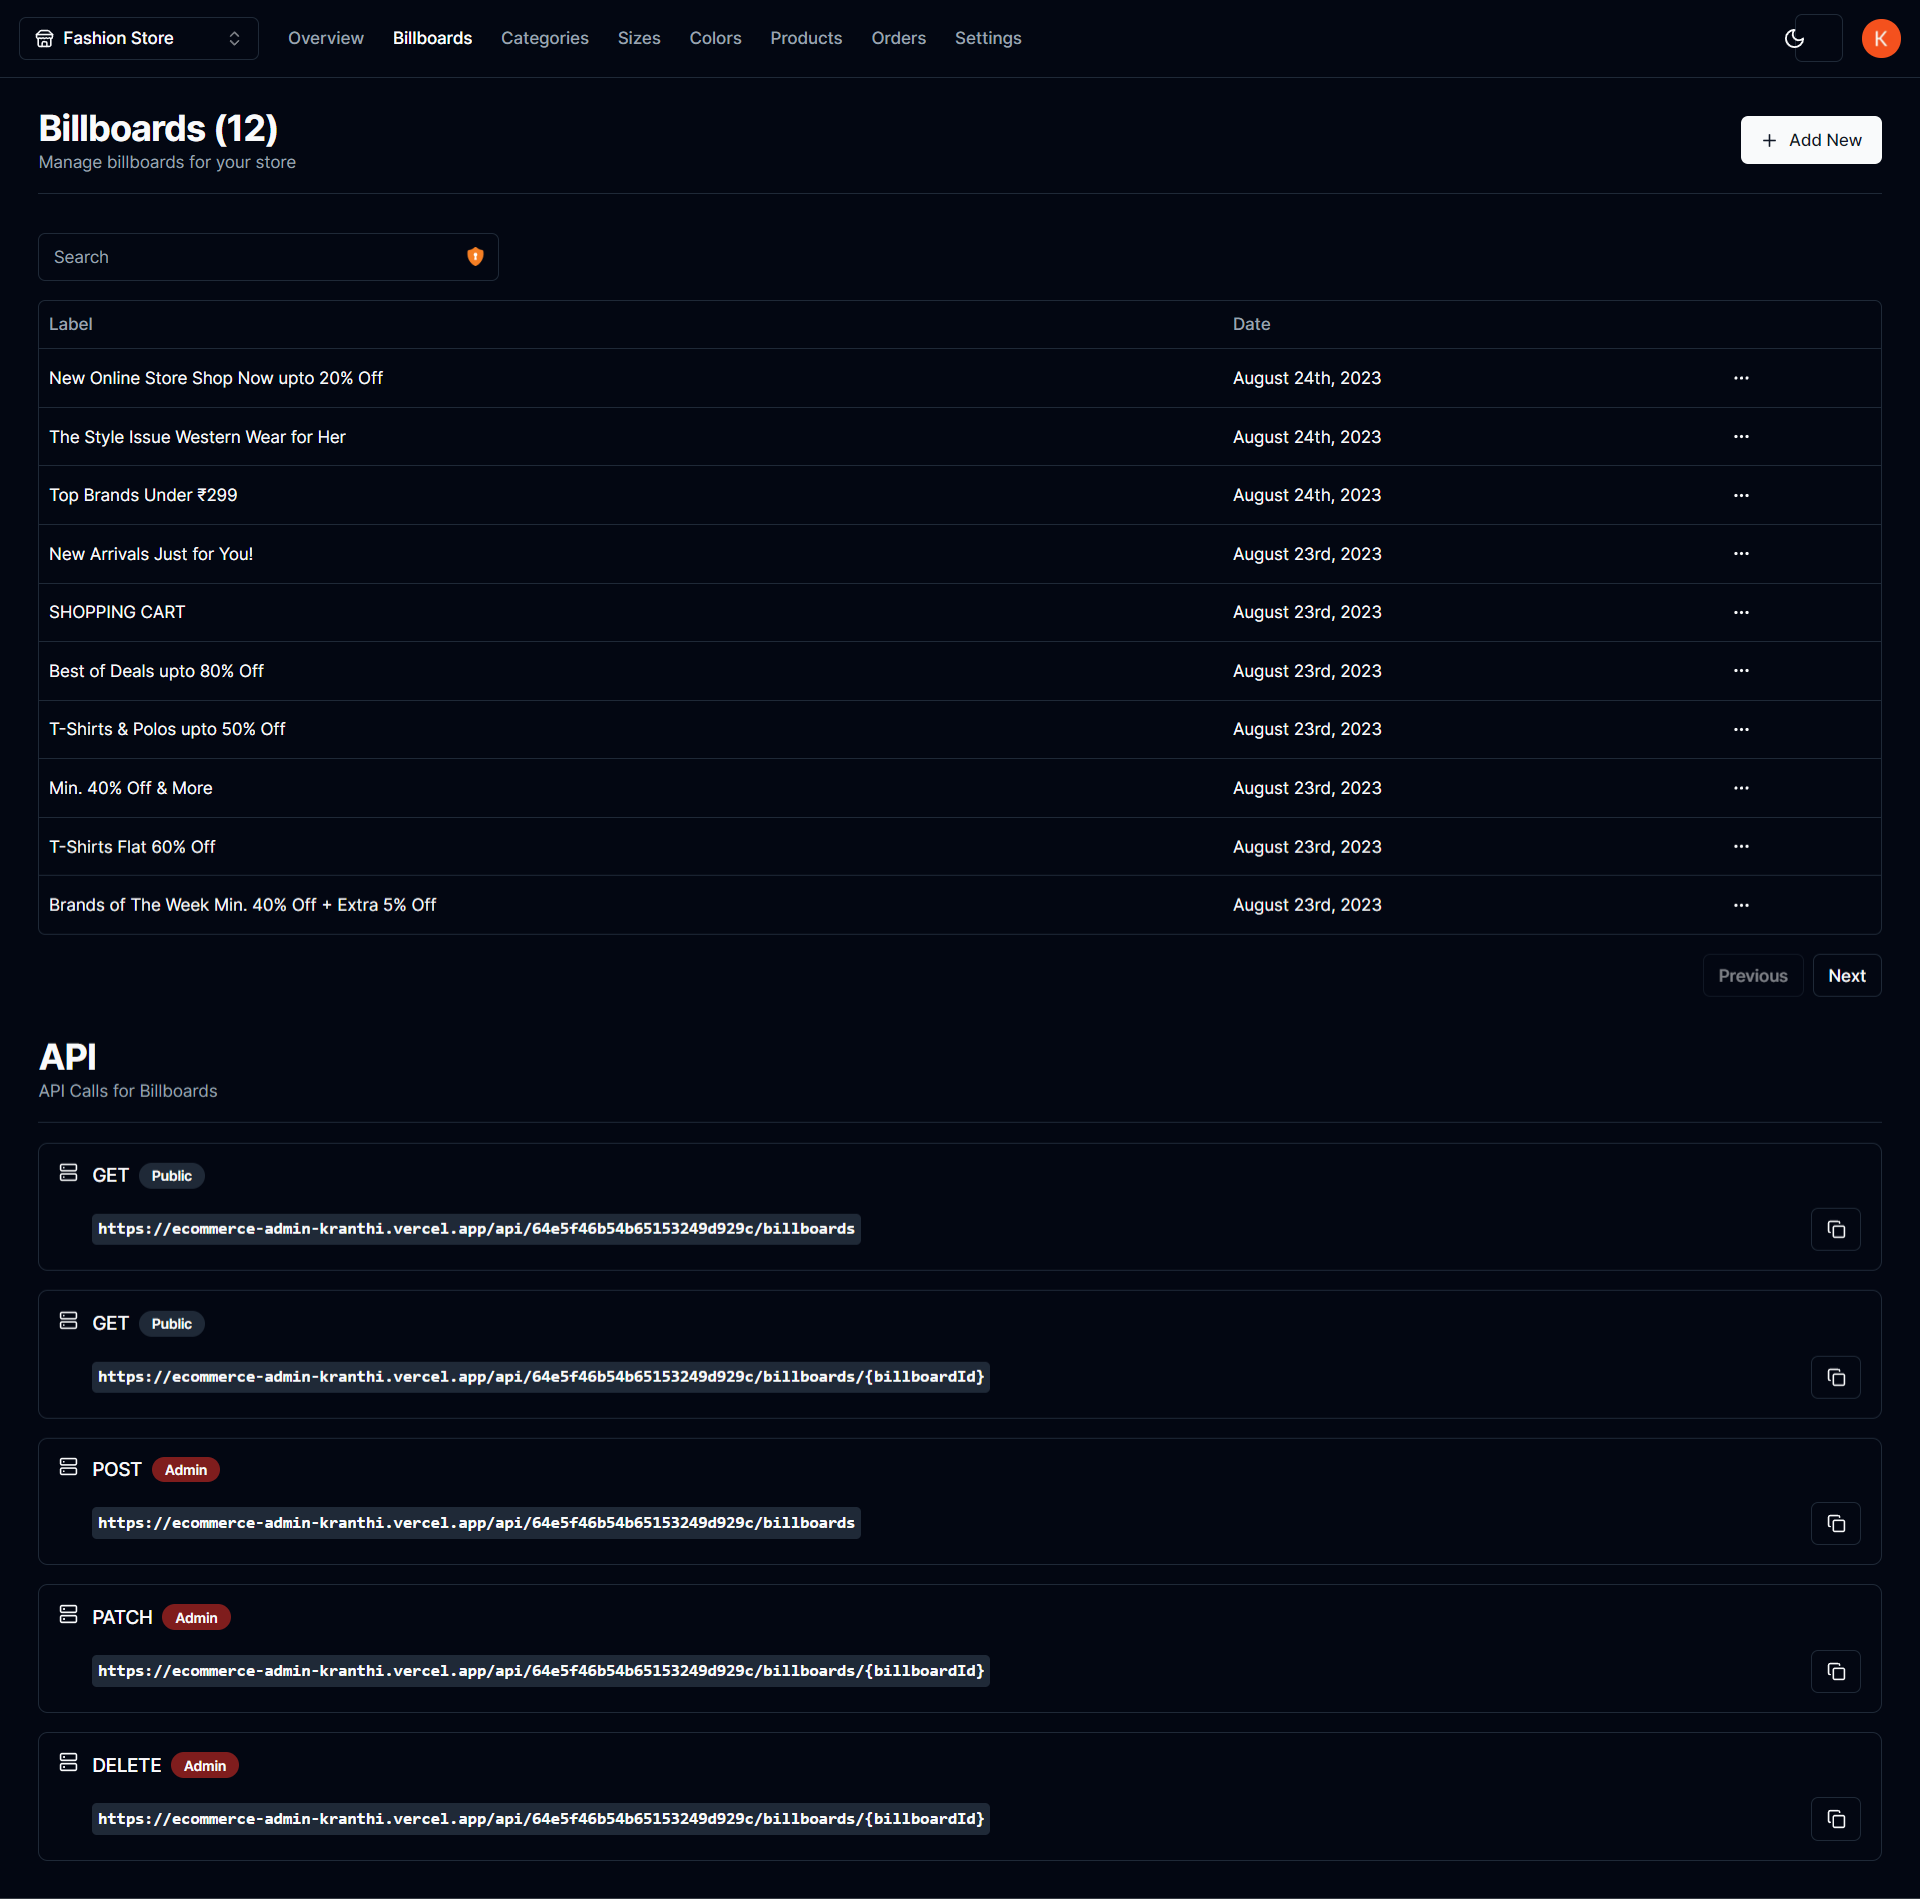This screenshot has height=1900, width=1920.
Task: Click the Add New billboard button
Action: click(1810, 140)
